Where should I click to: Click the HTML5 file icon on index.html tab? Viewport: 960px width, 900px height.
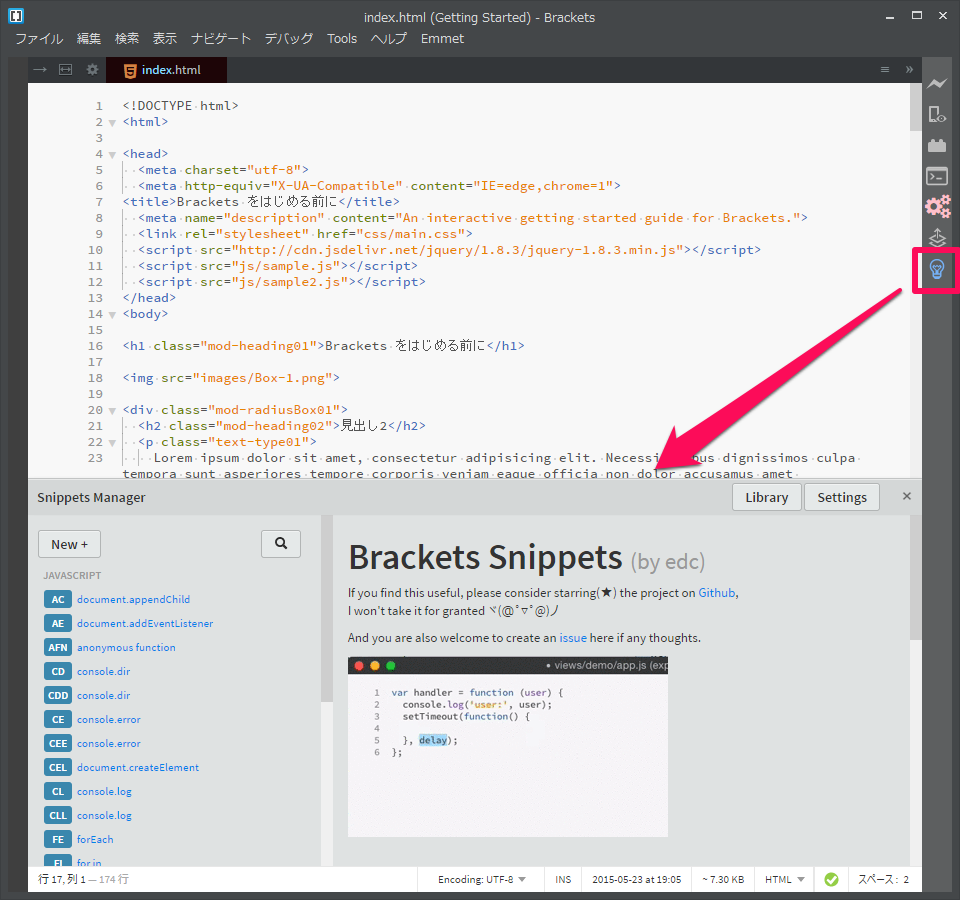click(130, 70)
